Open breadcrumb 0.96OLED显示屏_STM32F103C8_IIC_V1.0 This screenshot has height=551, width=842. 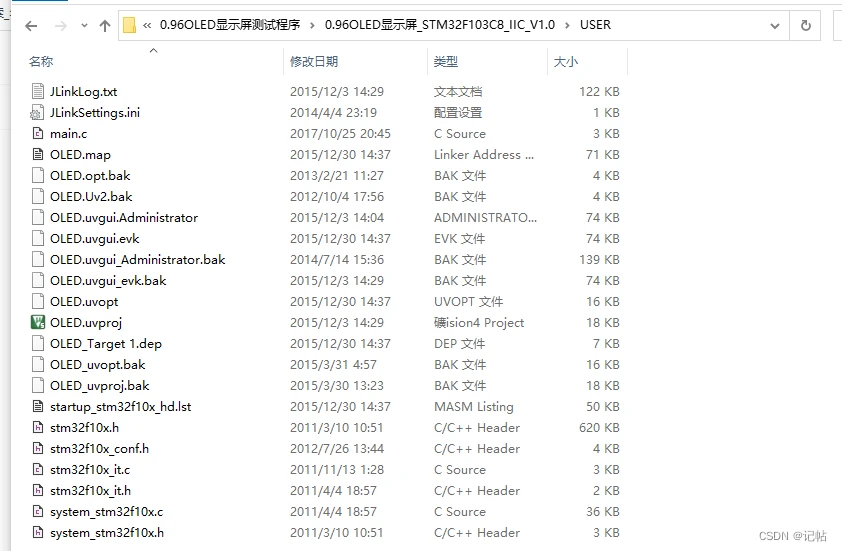tap(440, 25)
